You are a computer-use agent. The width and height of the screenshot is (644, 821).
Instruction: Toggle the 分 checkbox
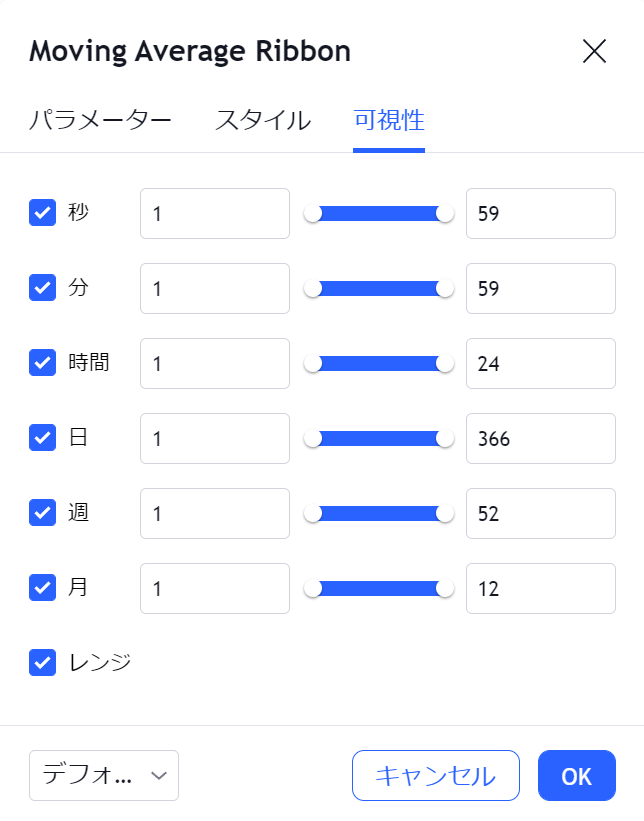point(43,288)
